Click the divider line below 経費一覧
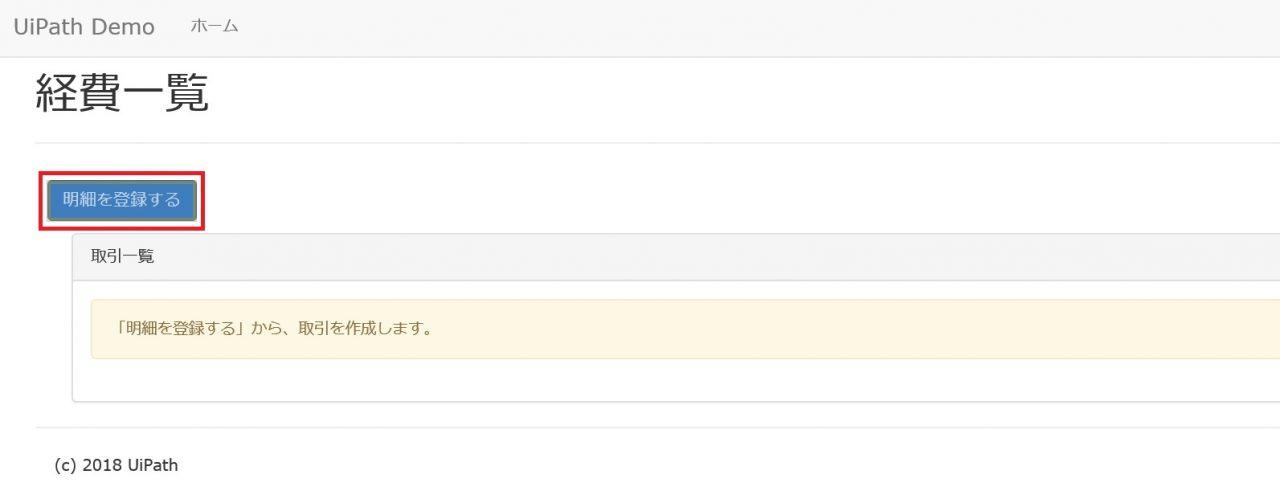The image size is (1280, 495). (658, 143)
